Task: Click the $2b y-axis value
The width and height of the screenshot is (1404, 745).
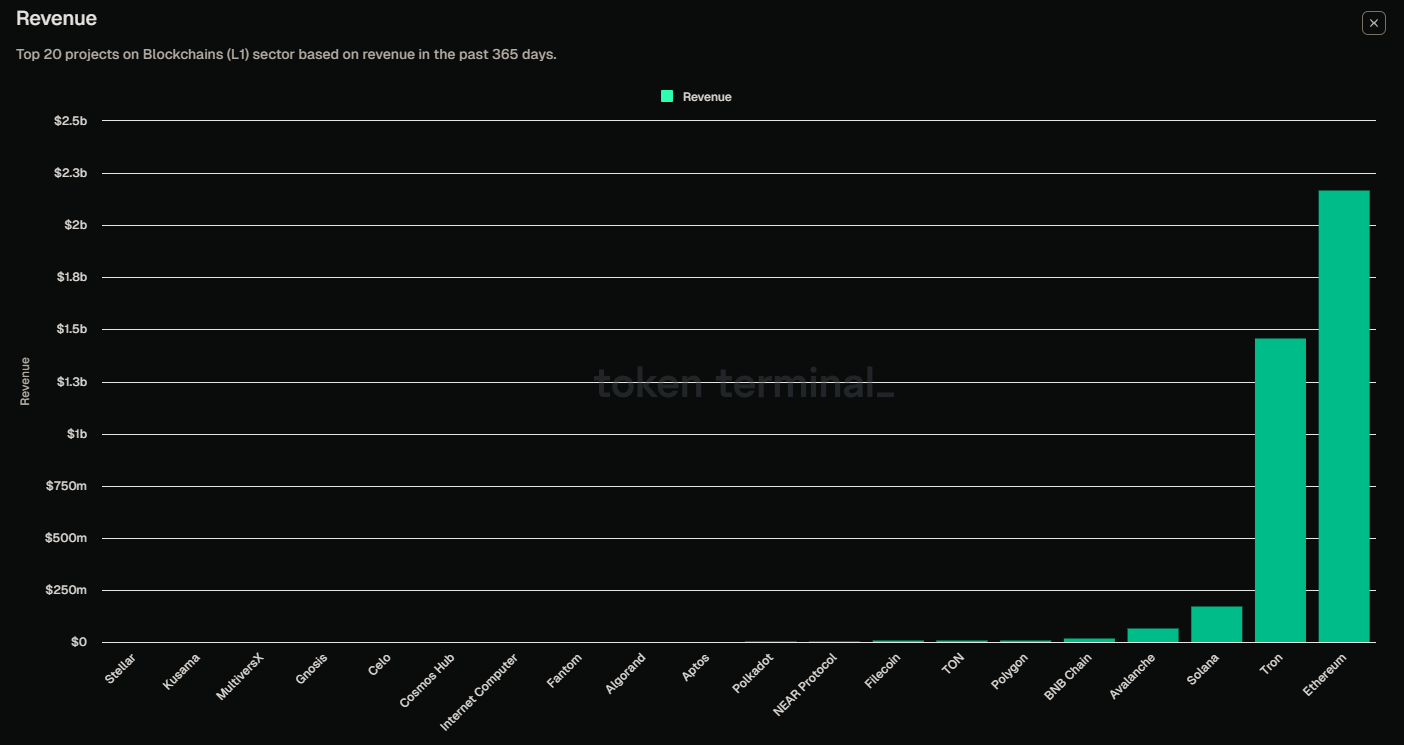Action: pyautogui.click(x=76, y=225)
